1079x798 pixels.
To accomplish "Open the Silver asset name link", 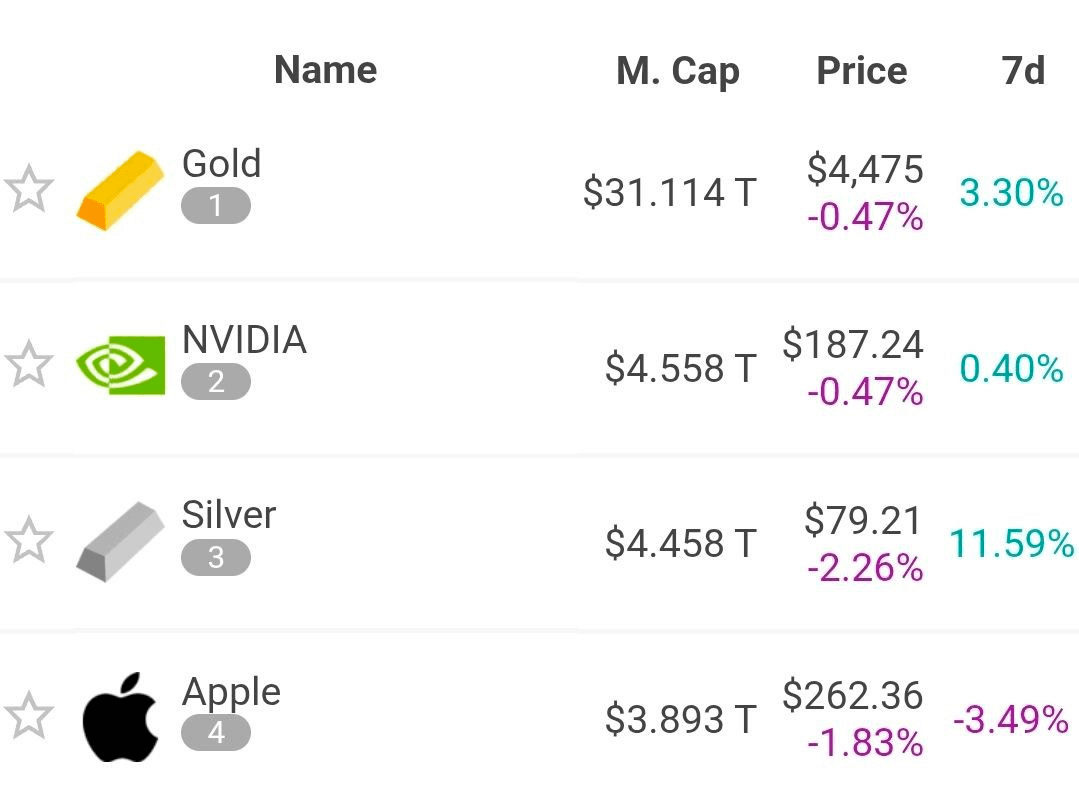I will (228, 515).
